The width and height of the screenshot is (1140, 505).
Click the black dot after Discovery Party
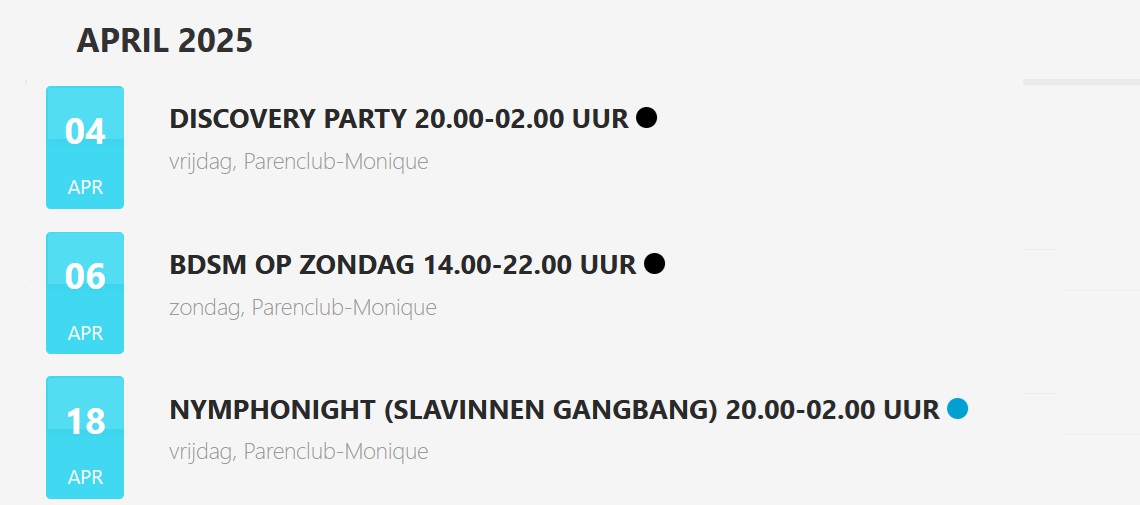(x=647, y=118)
